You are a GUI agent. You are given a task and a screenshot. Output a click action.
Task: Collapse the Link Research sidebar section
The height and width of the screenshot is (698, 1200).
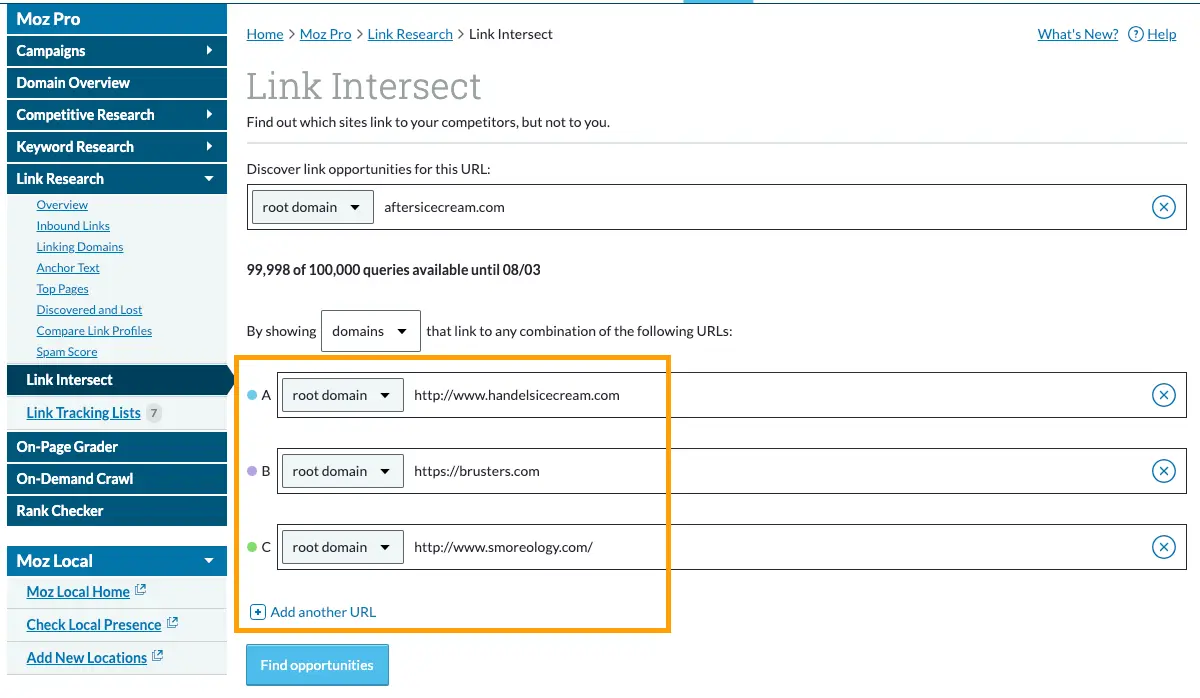click(116, 178)
